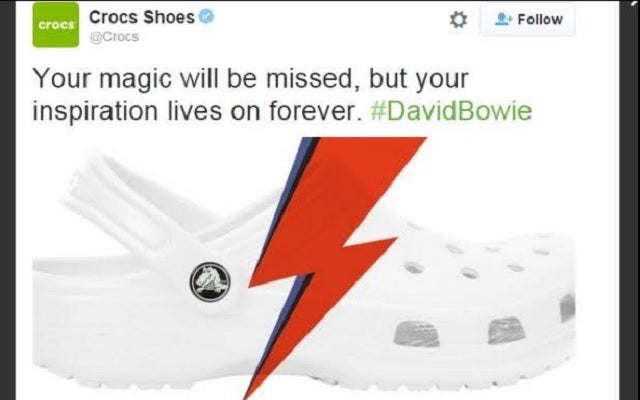Open the Crocs Shoes display name link
This screenshot has width=640, height=400.
coord(142,17)
